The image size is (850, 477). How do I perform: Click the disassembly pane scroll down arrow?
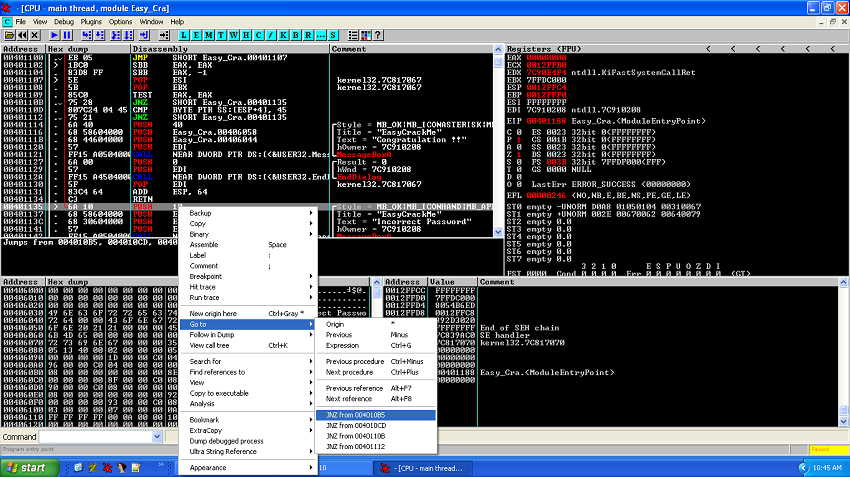point(498,232)
